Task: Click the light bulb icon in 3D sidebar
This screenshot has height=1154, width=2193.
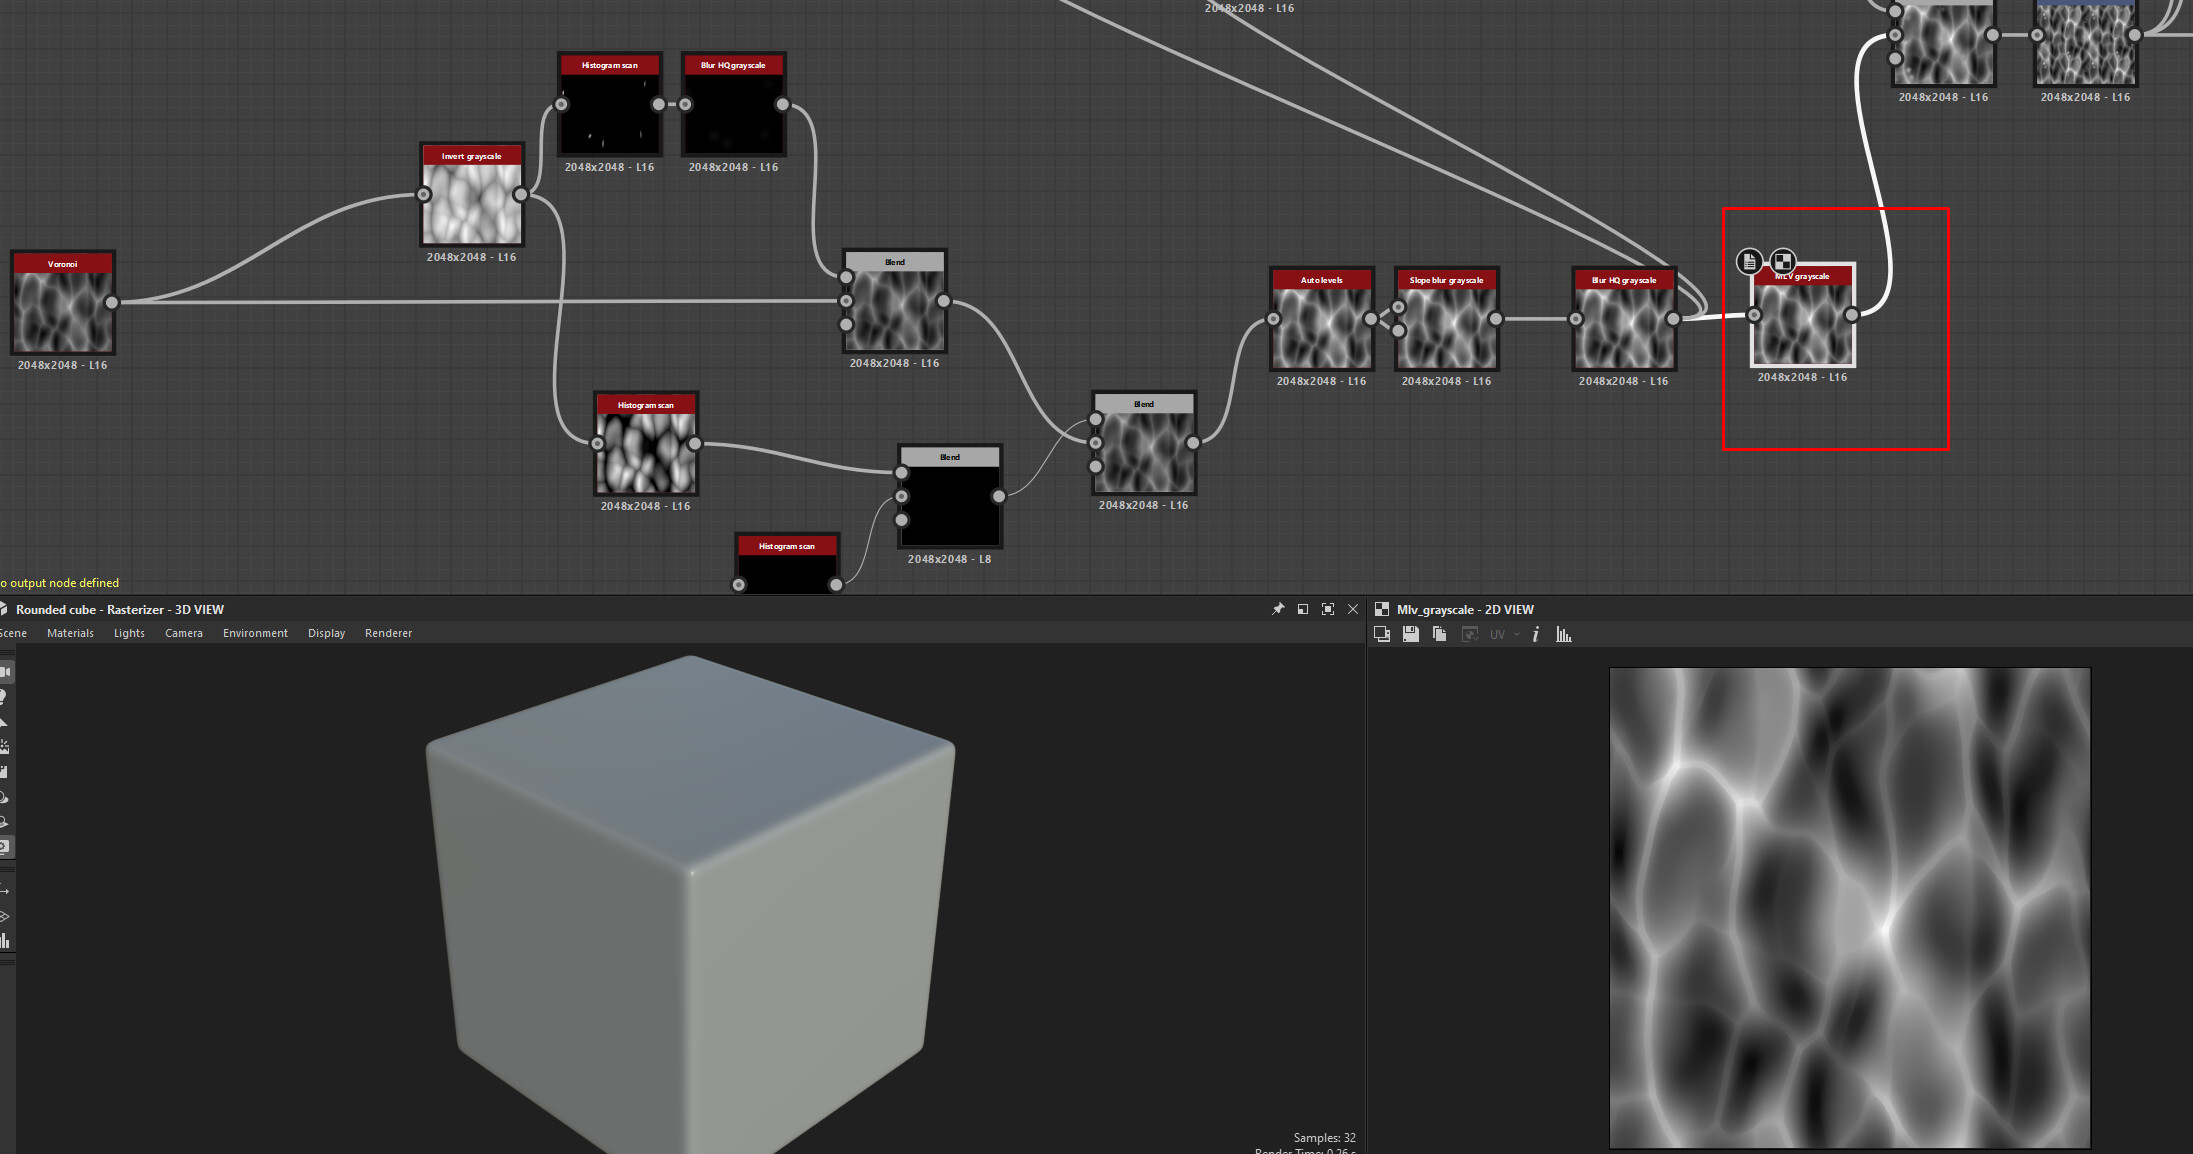Action: click(4, 697)
